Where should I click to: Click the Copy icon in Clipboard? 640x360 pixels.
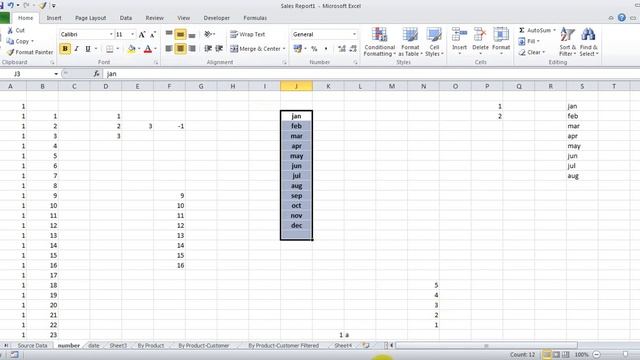tap(10, 41)
